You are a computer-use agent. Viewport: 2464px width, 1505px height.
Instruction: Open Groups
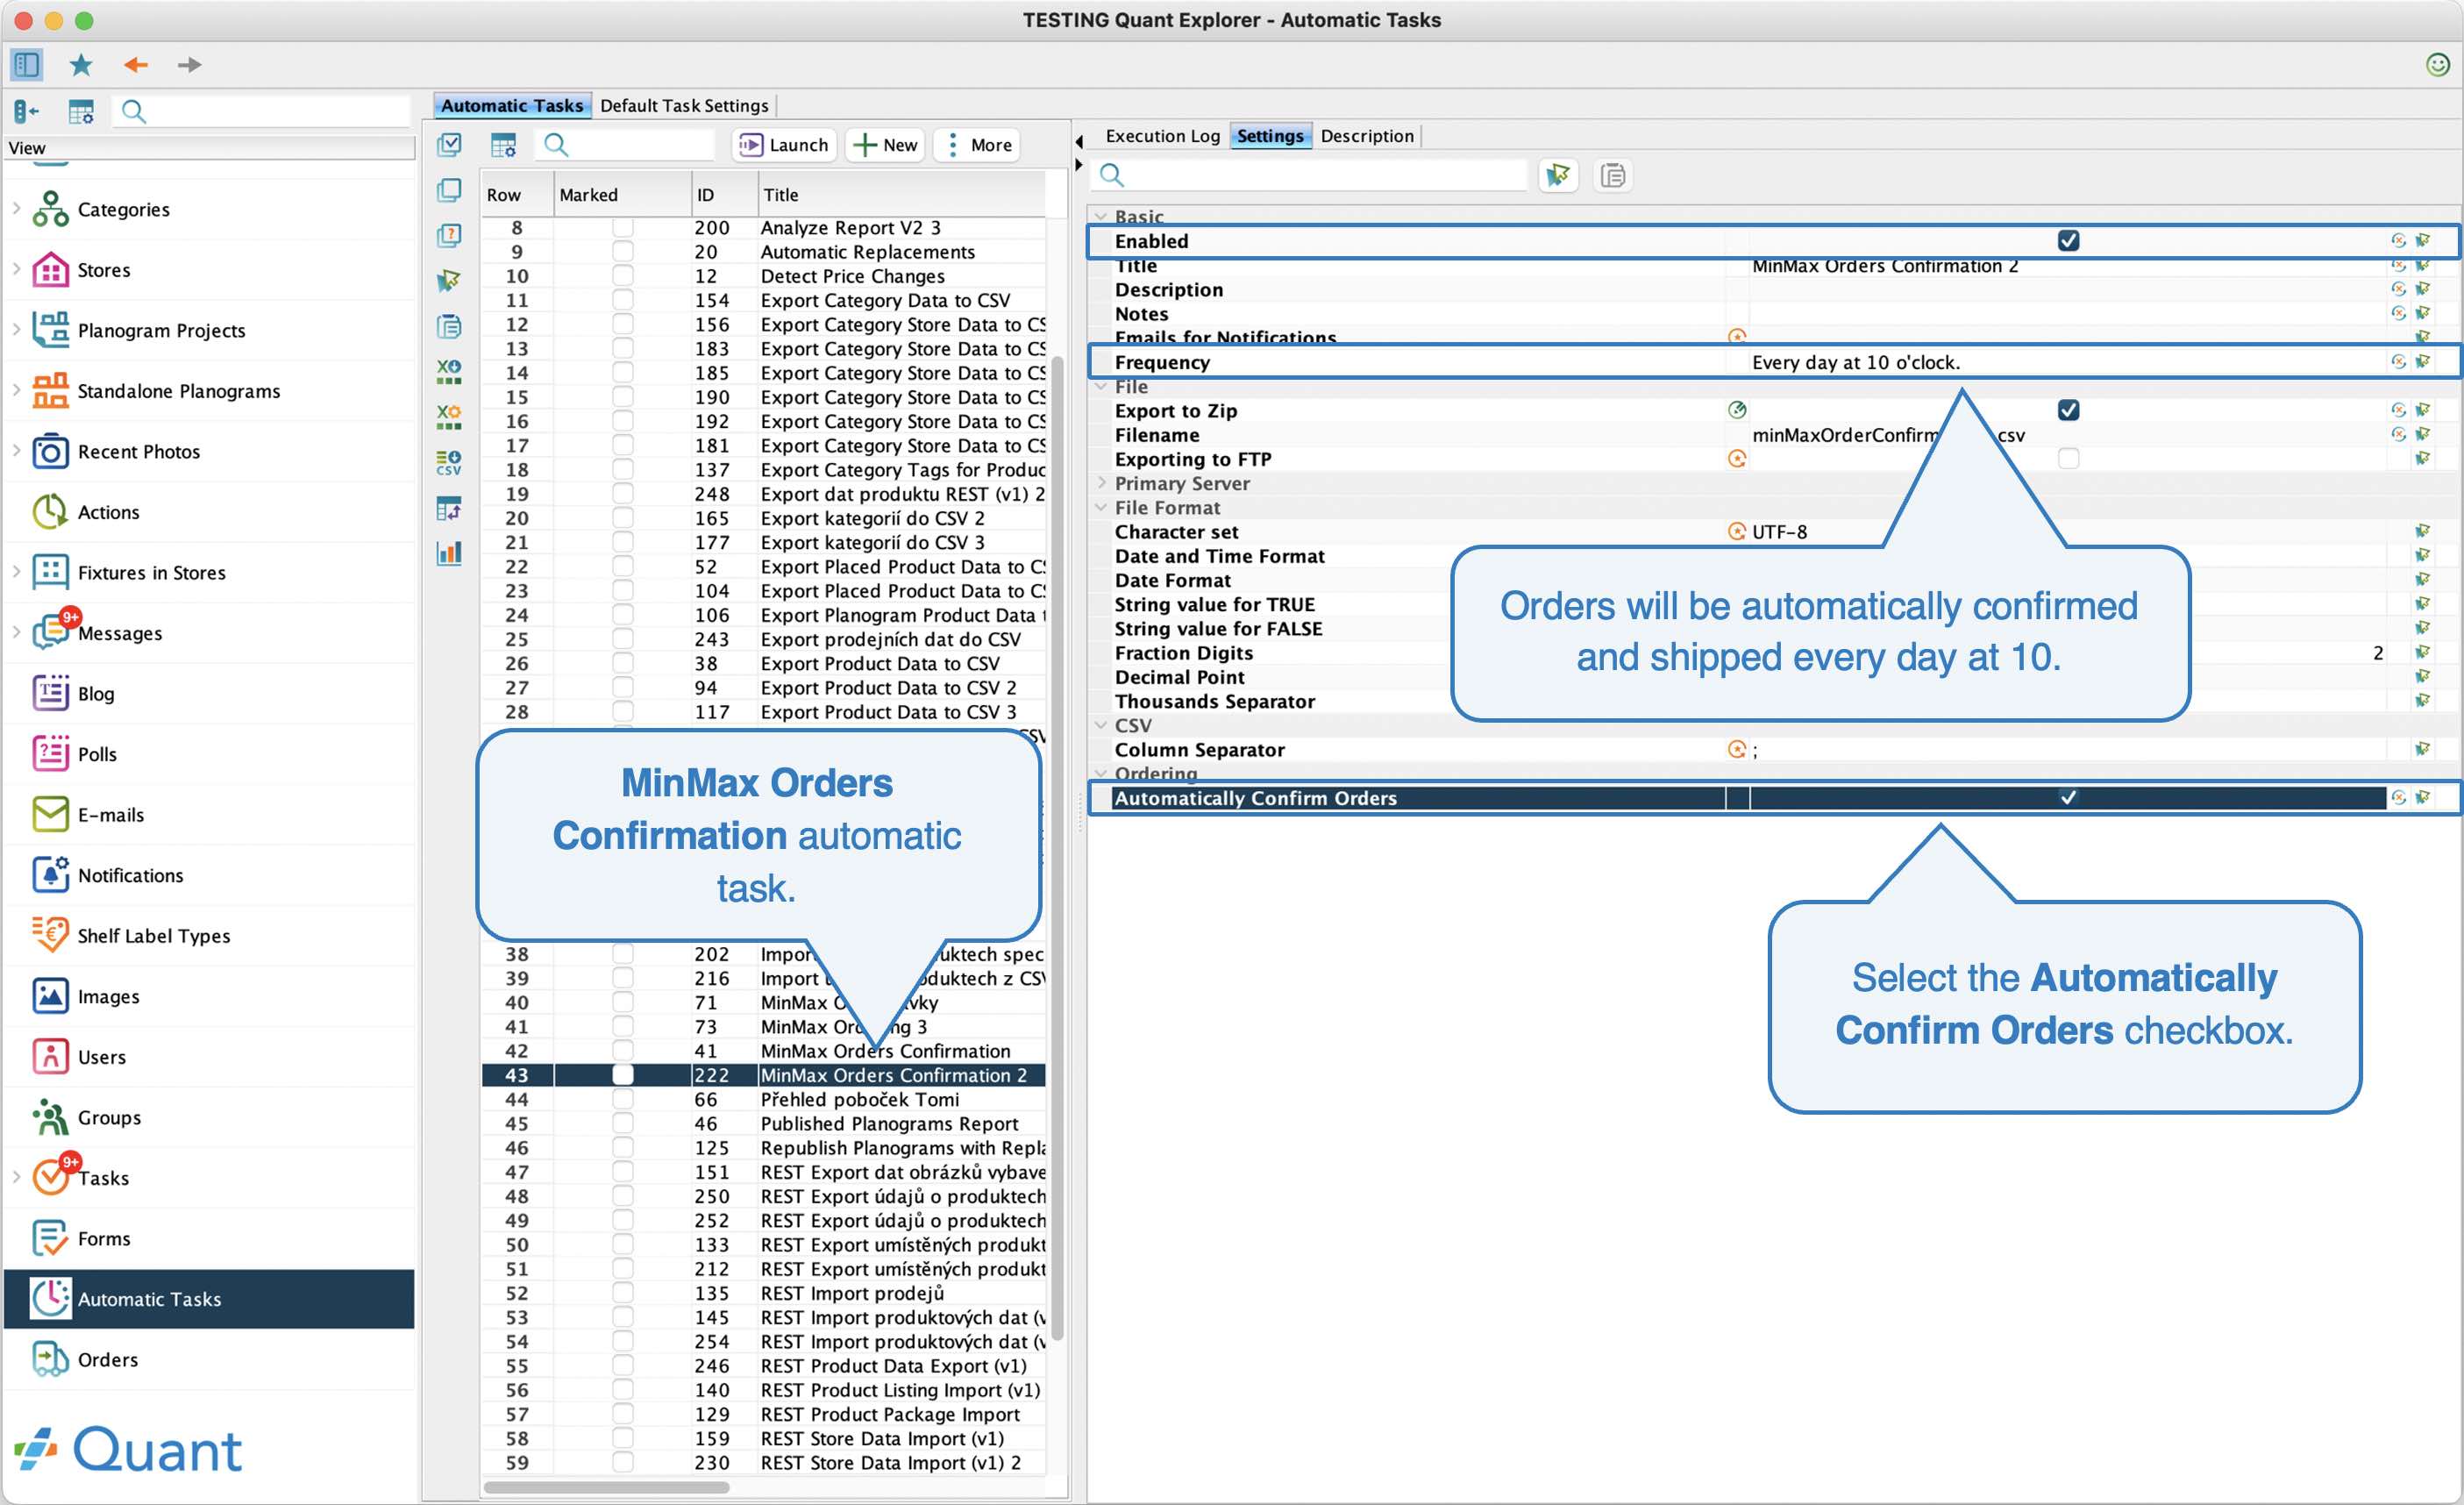[x=109, y=1117]
